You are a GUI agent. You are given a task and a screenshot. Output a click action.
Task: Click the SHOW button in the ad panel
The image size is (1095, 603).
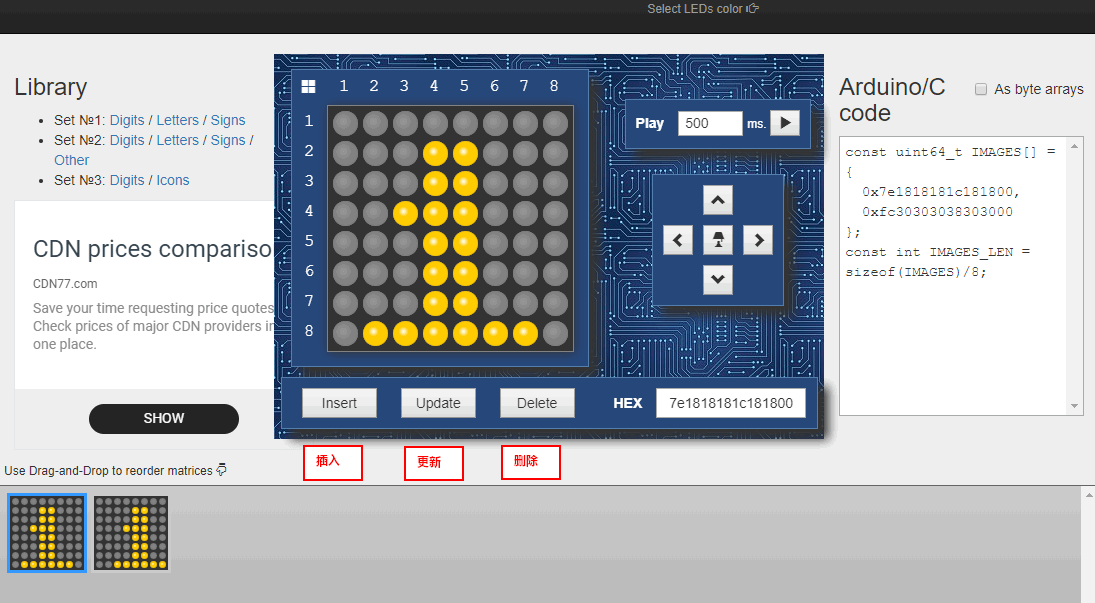coord(163,419)
